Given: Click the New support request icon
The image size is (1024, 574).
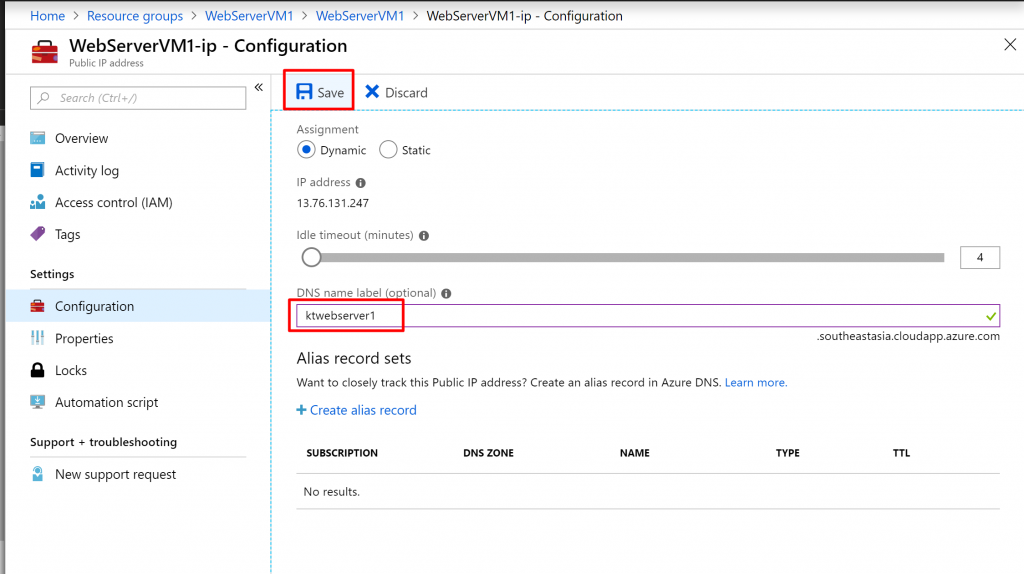Looking at the screenshot, I should (x=38, y=473).
